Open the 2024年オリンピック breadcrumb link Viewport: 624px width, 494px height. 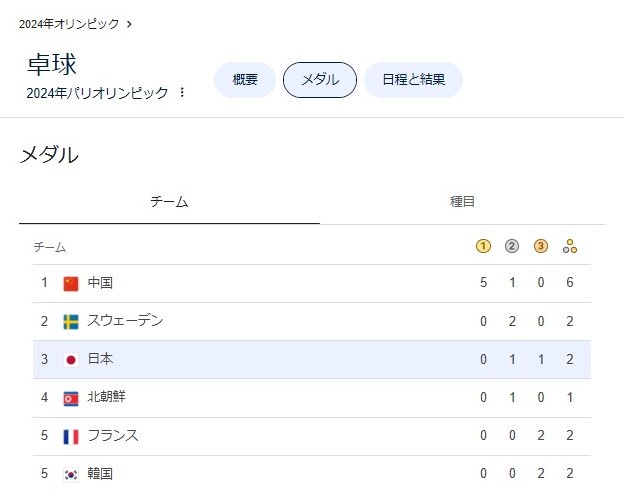click(69, 24)
